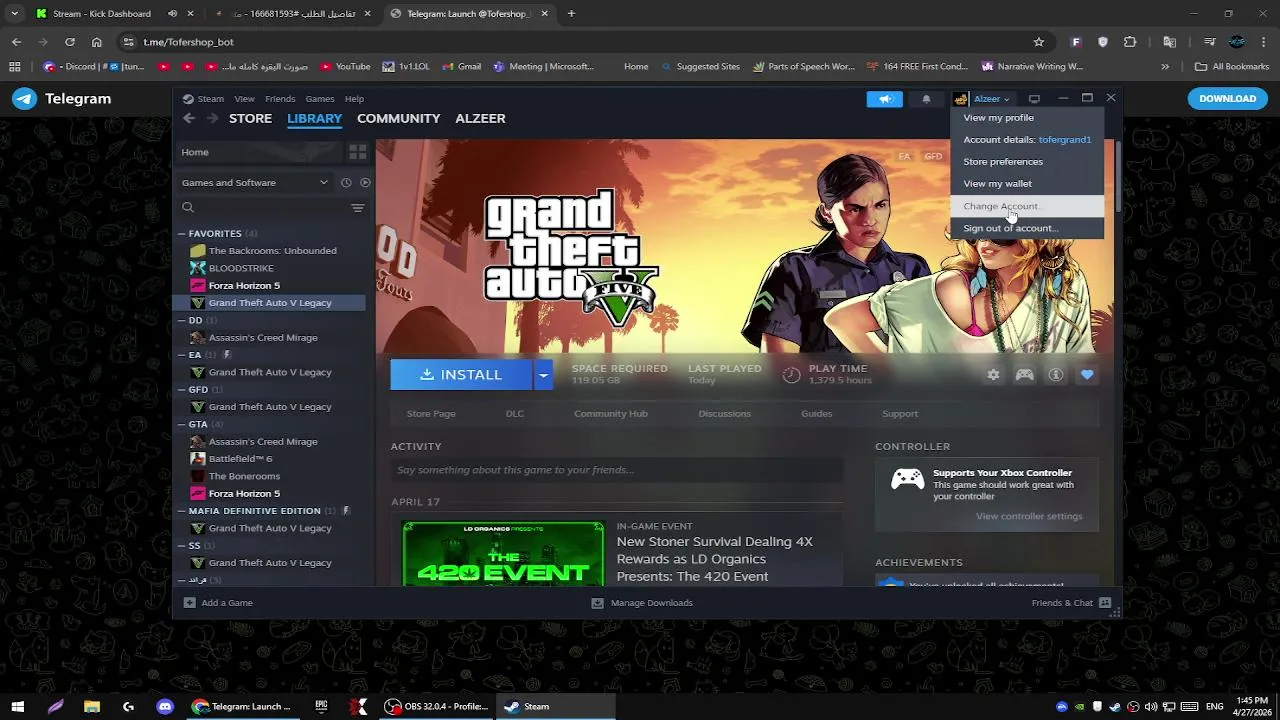Click Telegram DOWNLOAD button in browser
The width and height of the screenshot is (1280, 720).
tap(1227, 99)
